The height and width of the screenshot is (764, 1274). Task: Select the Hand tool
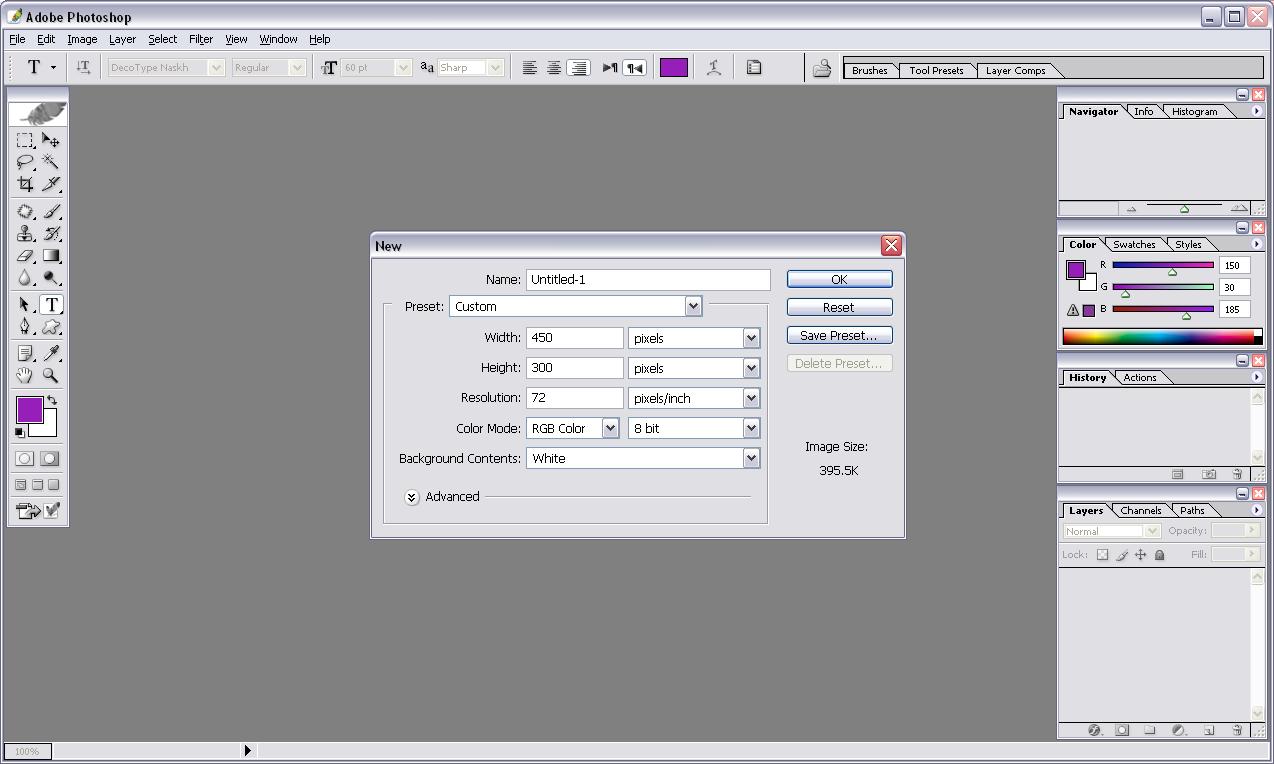coord(25,376)
